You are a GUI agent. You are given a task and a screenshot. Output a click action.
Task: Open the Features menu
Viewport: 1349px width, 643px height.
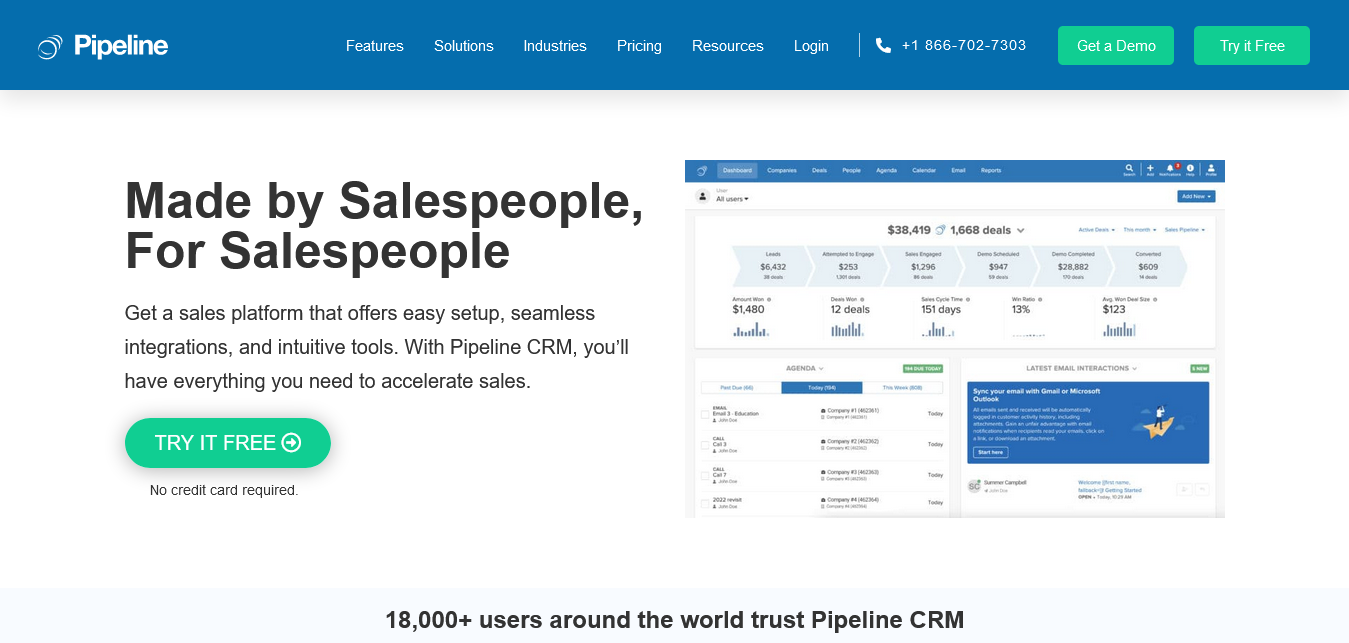375,46
